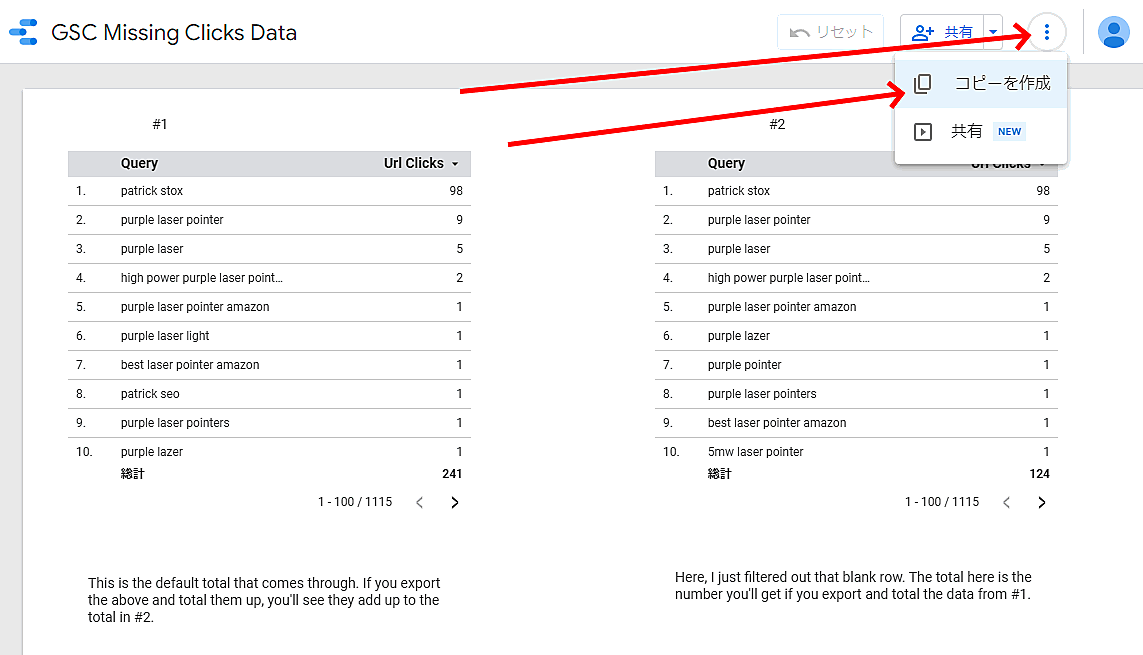Click the GSC Missing Clicks Data title
Screen dimensions: 1143x655
(174, 32)
